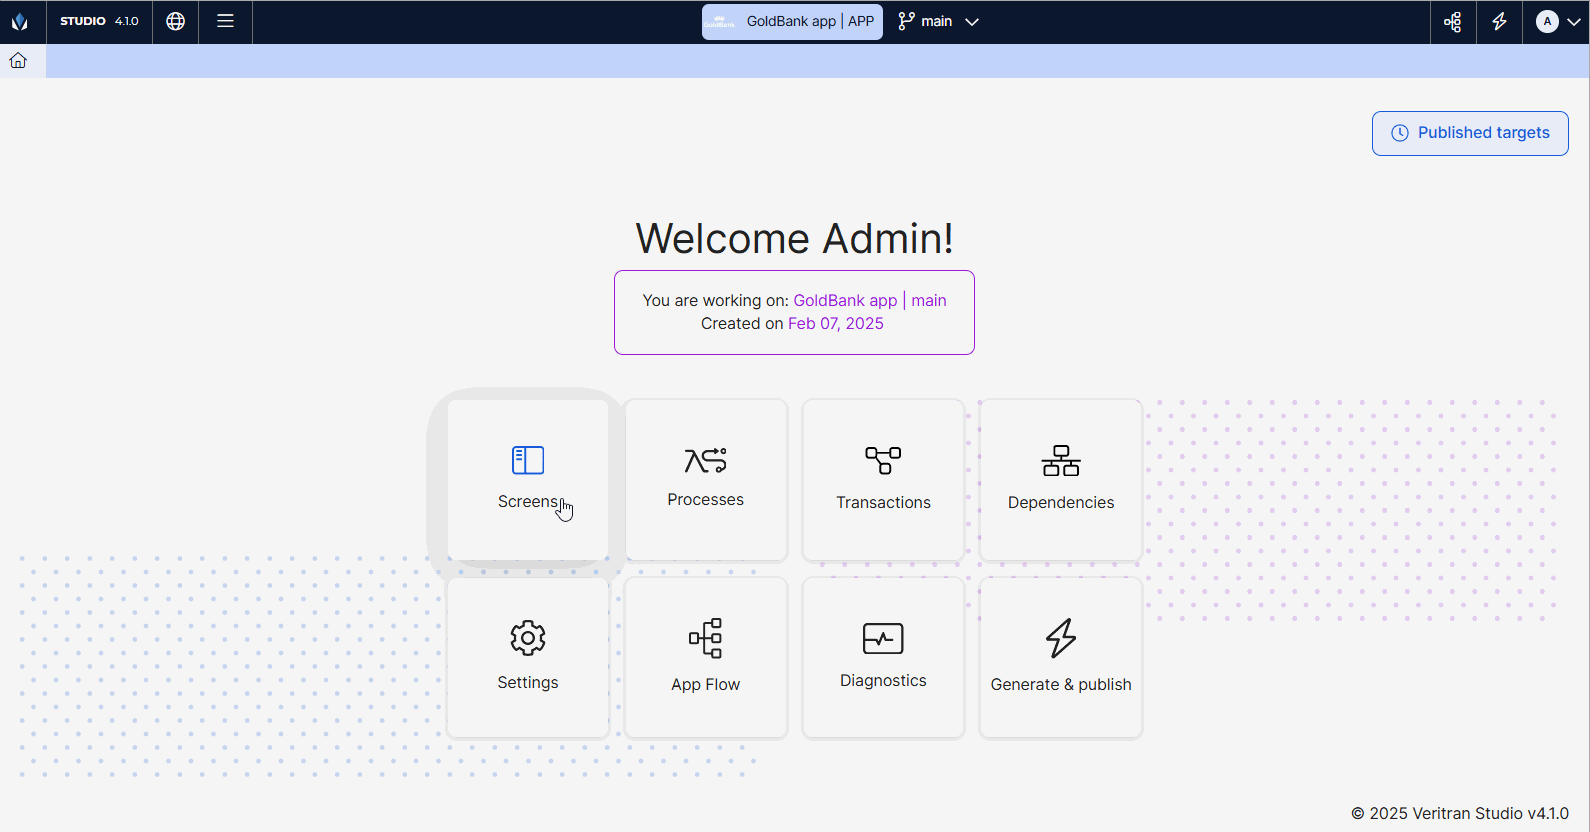The width and height of the screenshot is (1590, 832).
Task: Click the GoldBank app link in welcome box
Action: tap(845, 300)
